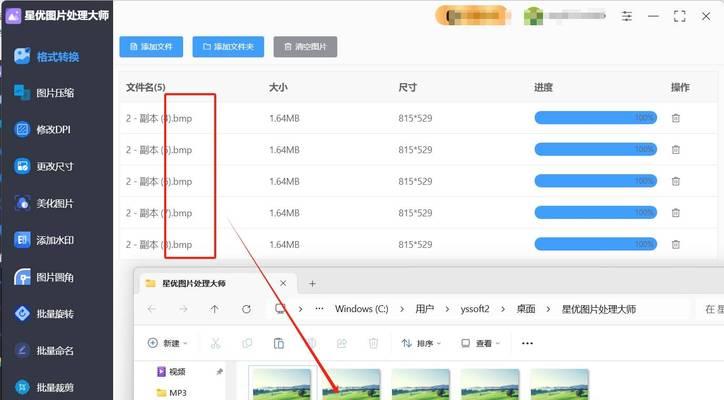This screenshot has height=400, width=724.
Task: Open the 排序 sort dropdown
Action: (421, 343)
